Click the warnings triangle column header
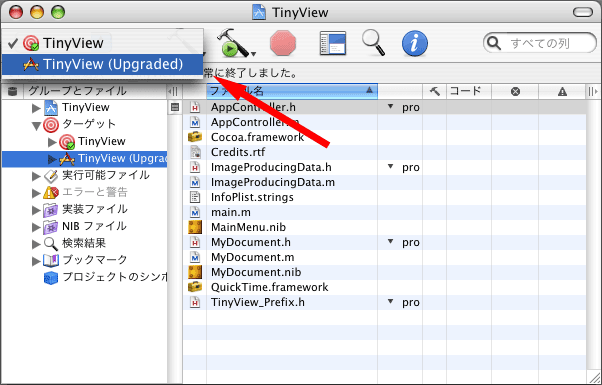This screenshot has width=602, height=385. pyautogui.click(x=562, y=91)
